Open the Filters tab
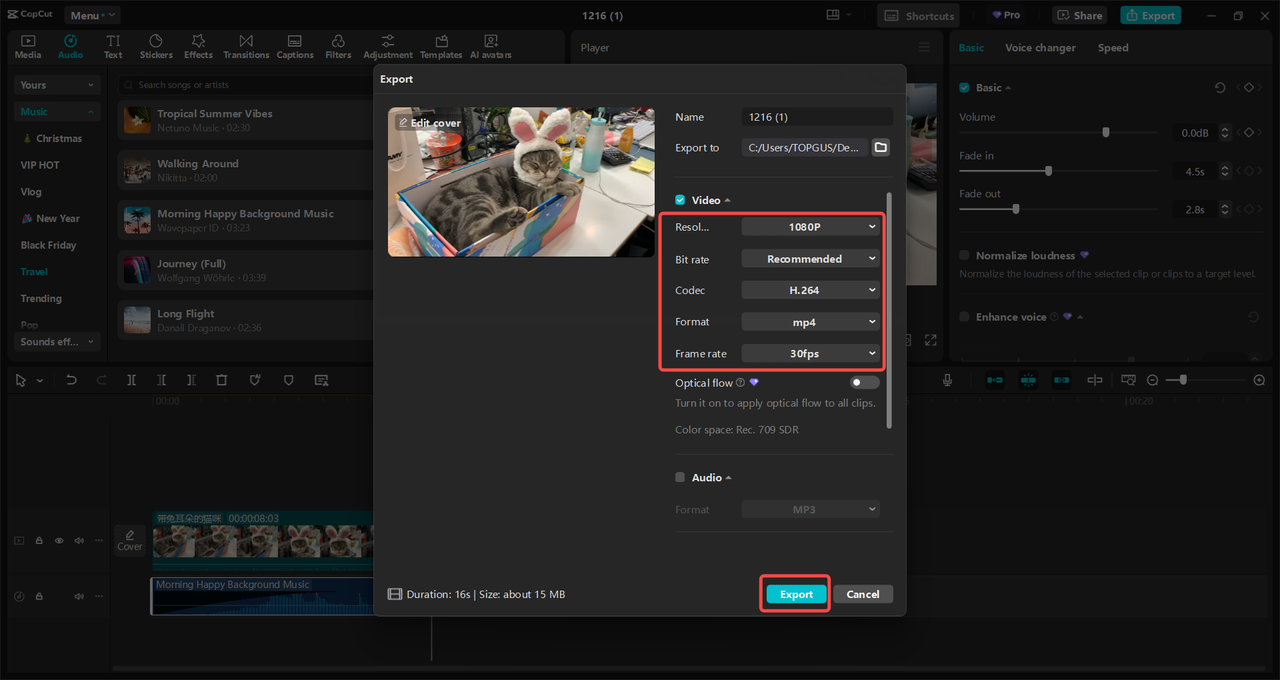 [x=338, y=46]
